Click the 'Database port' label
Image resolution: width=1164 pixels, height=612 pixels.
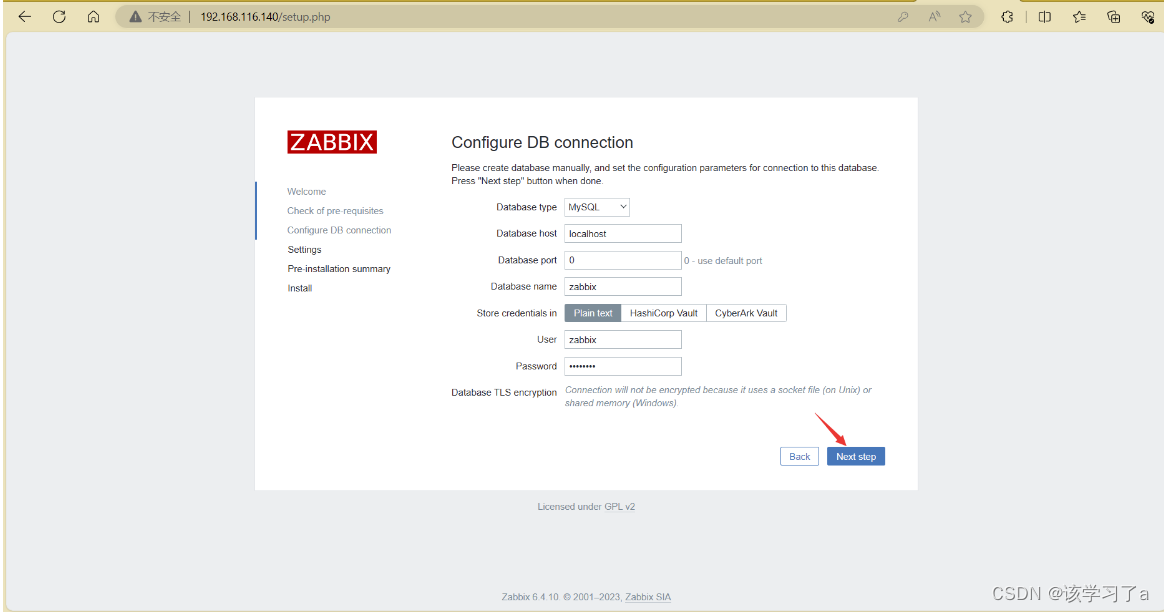tap(527, 260)
